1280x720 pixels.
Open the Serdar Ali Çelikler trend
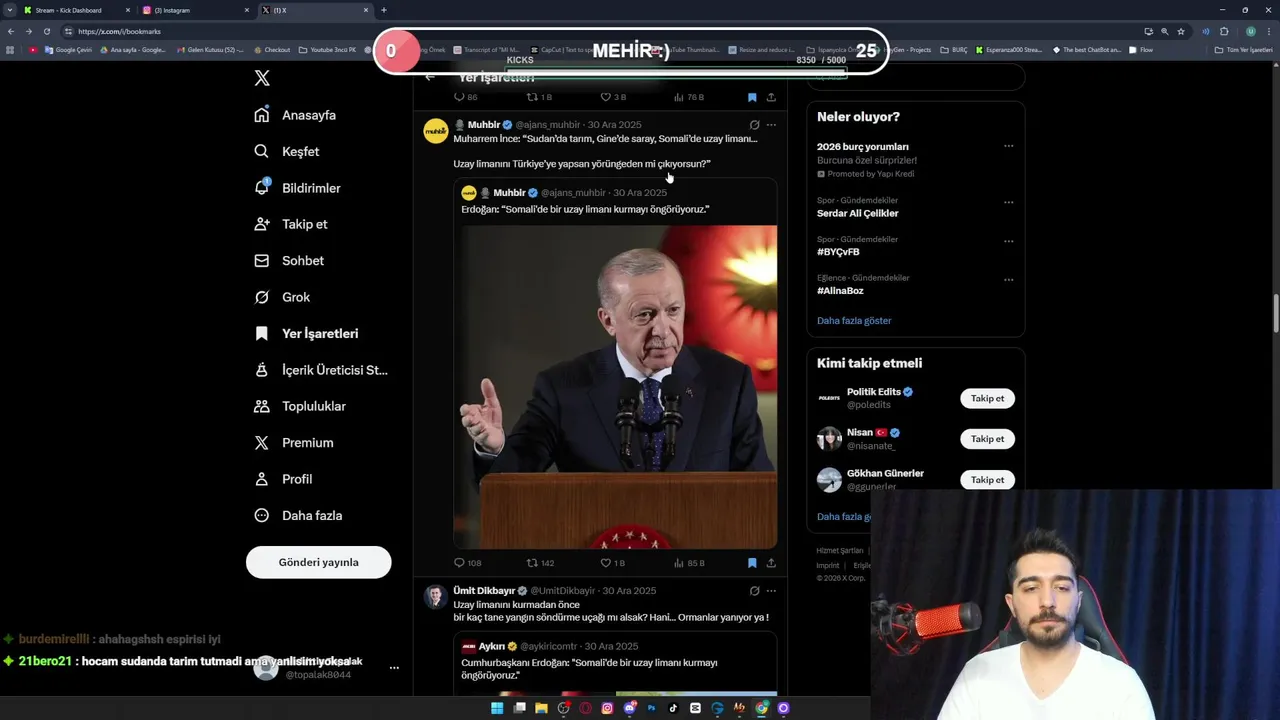click(x=857, y=213)
